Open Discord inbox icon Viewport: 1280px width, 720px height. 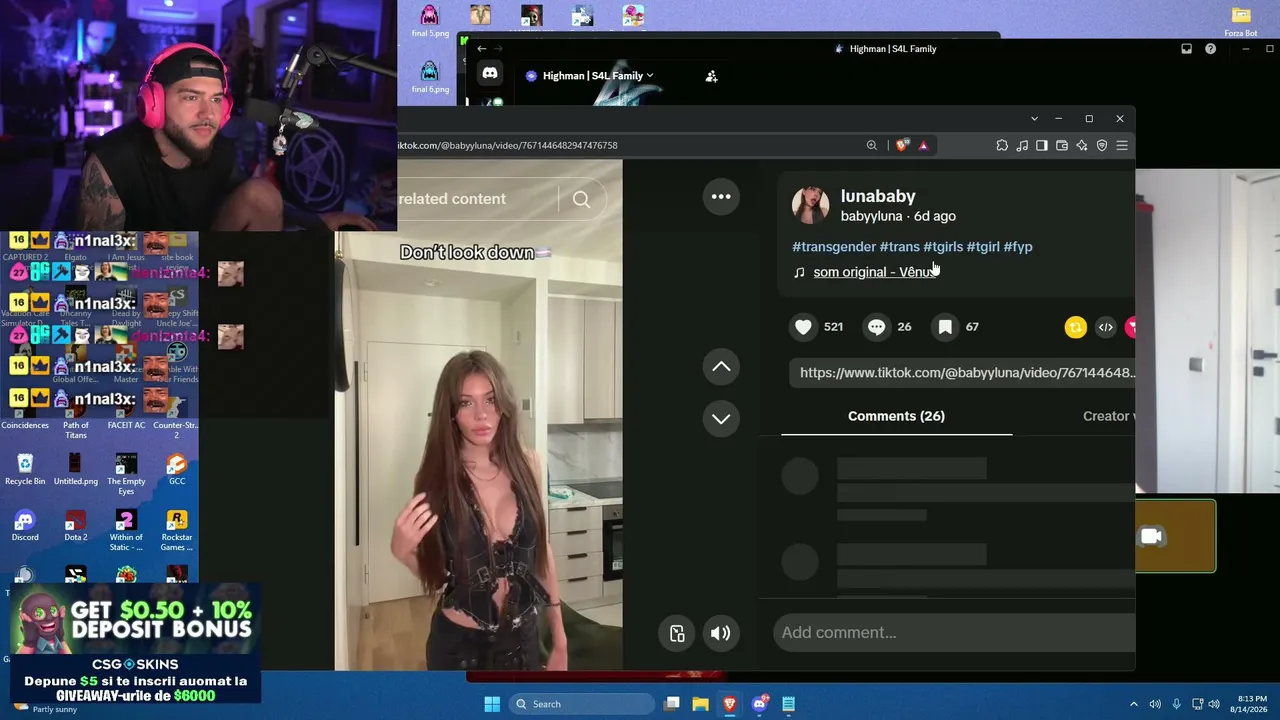(1187, 49)
